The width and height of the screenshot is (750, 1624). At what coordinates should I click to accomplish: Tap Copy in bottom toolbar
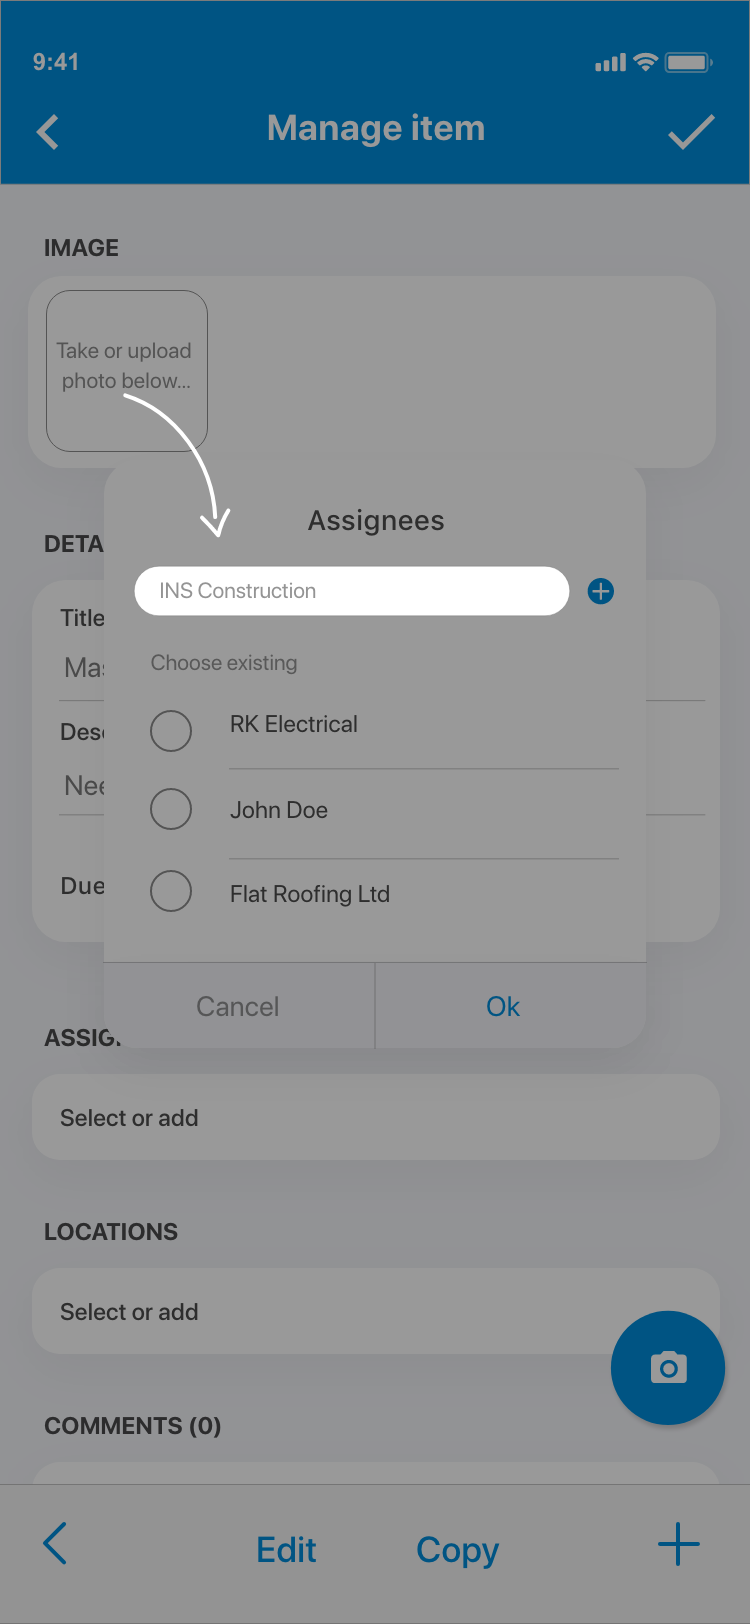pos(457,1550)
